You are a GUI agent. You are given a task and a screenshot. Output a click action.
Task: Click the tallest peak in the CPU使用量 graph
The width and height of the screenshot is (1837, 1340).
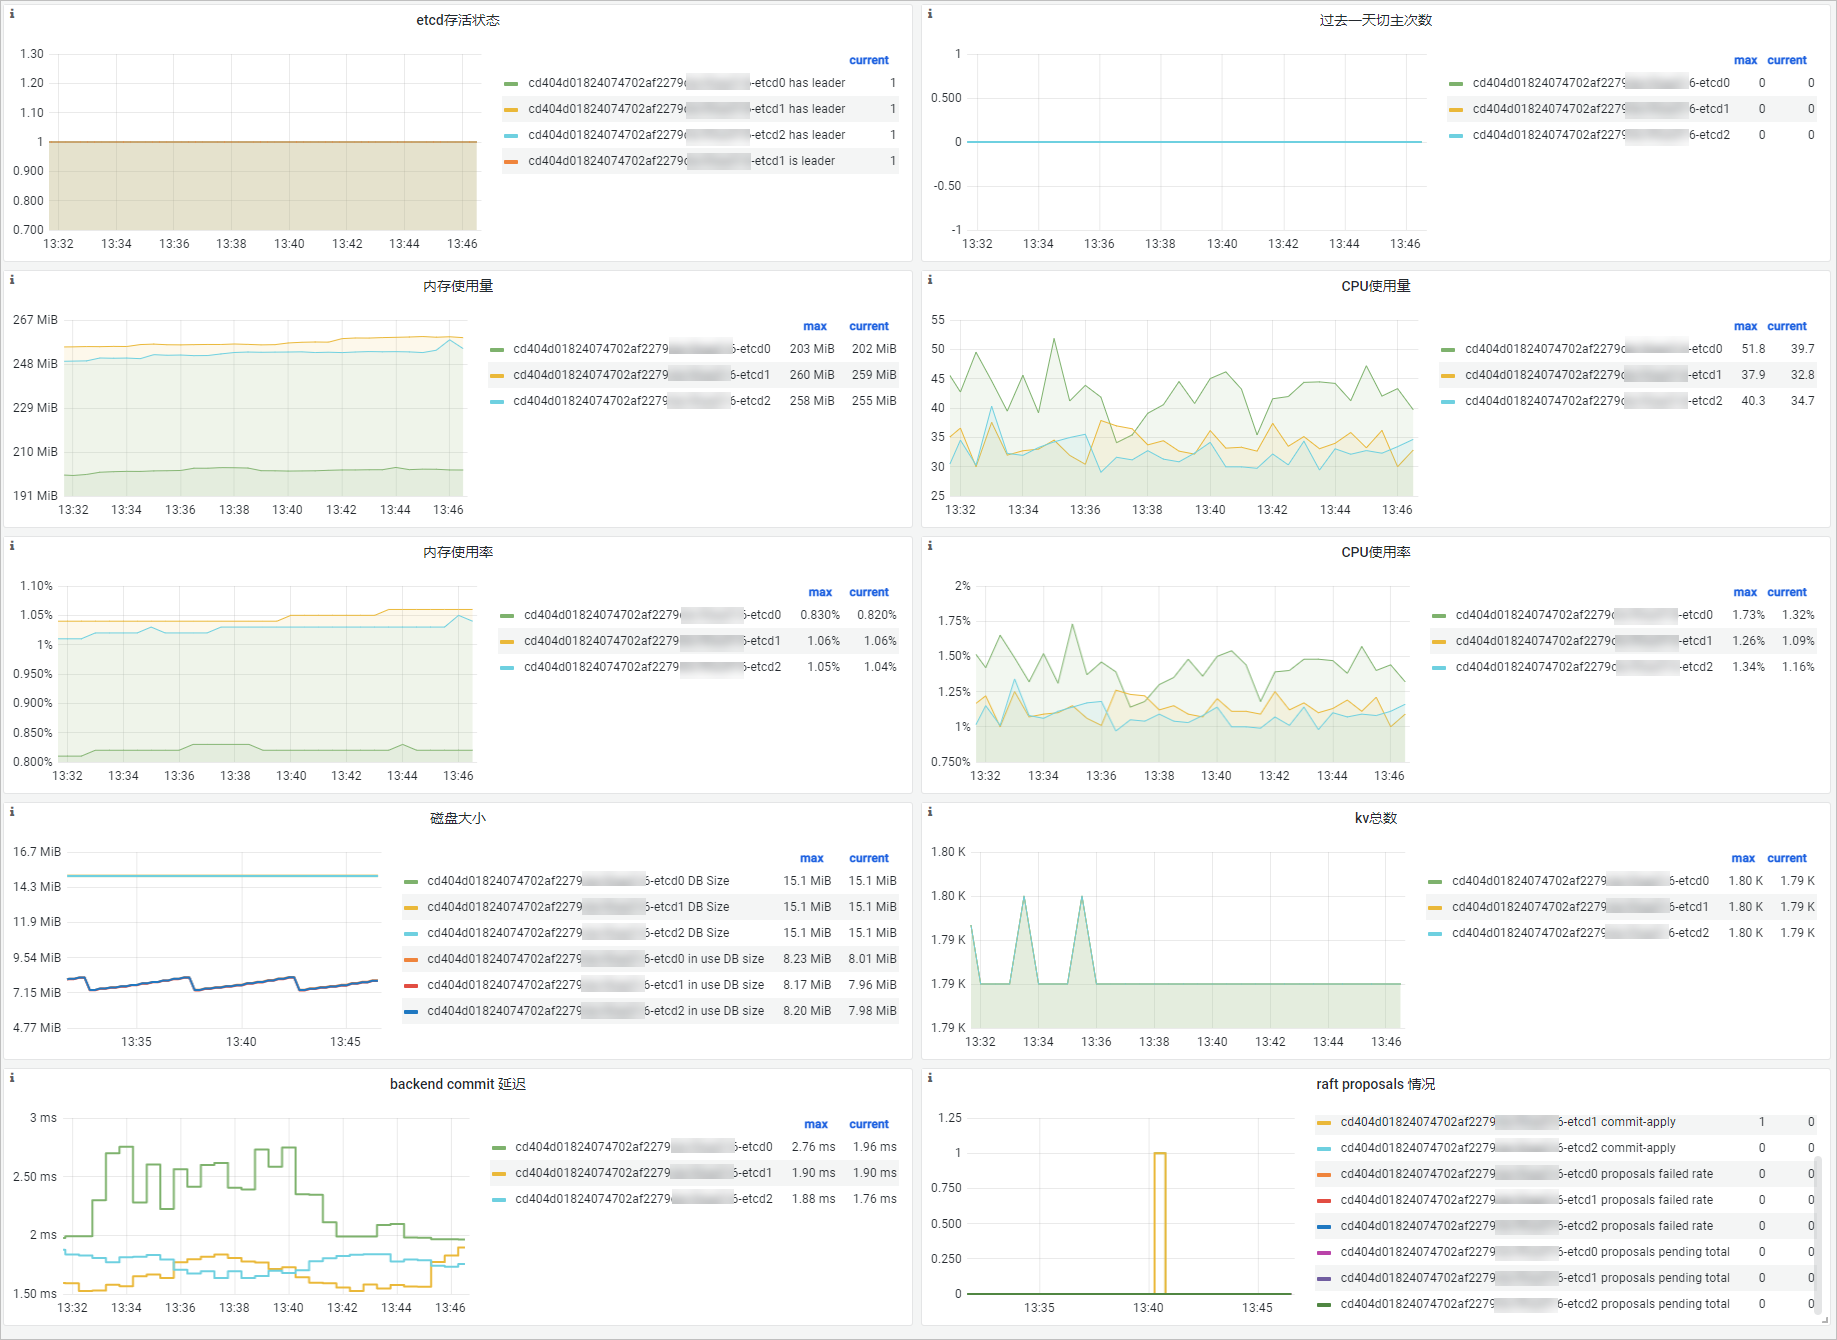point(1053,340)
